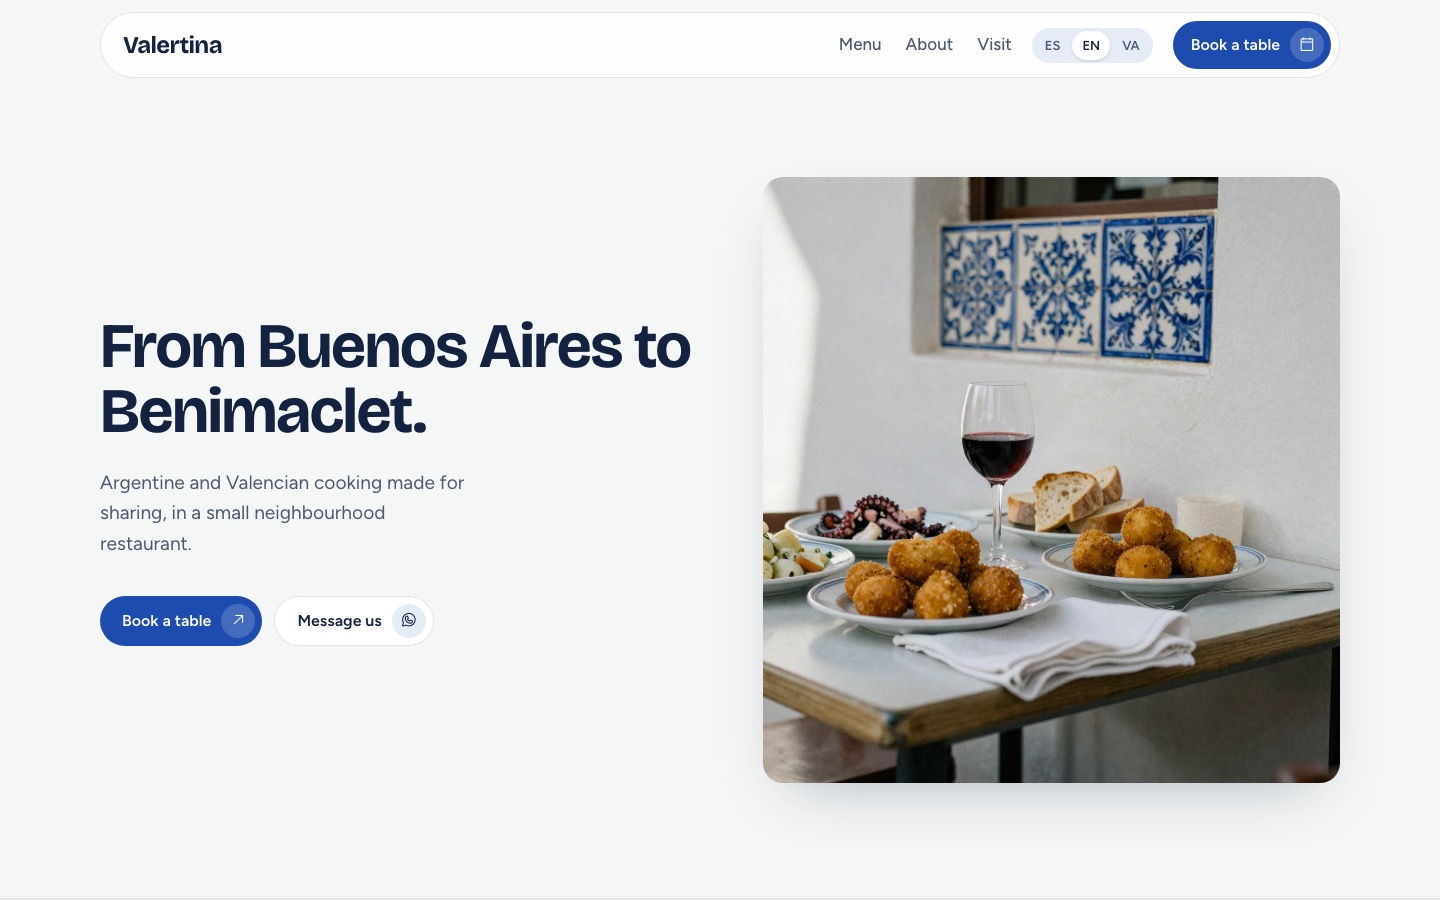The height and width of the screenshot is (900, 1440).
Task: Click the Valertina logo in the header
Action: pyautogui.click(x=172, y=45)
